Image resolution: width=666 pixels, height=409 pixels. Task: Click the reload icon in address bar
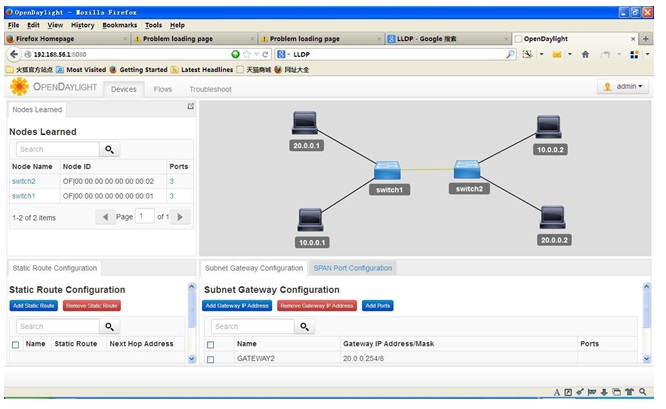[265, 54]
